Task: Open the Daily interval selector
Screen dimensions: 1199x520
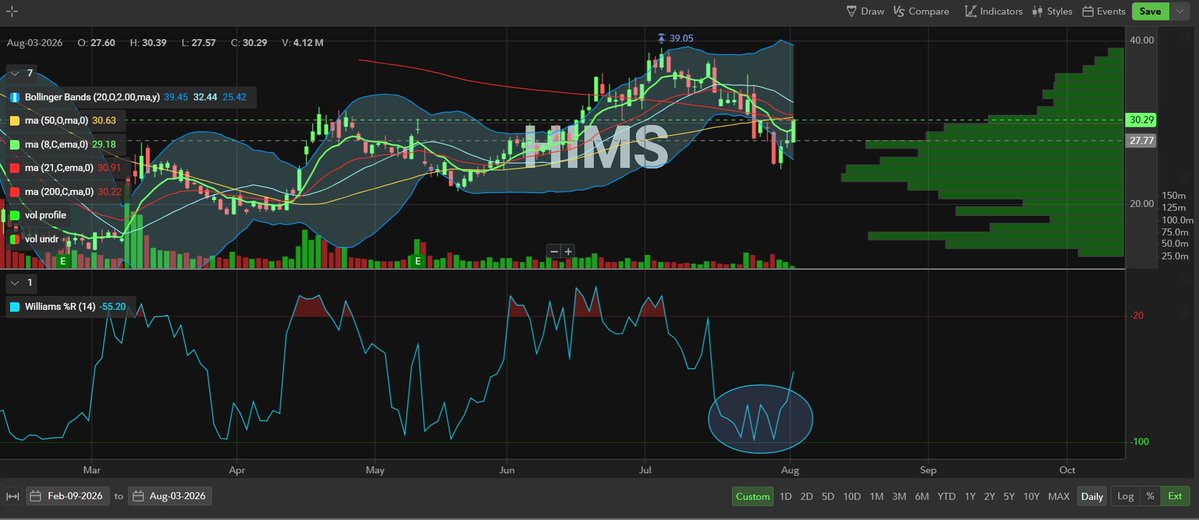Action: tap(1092, 497)
